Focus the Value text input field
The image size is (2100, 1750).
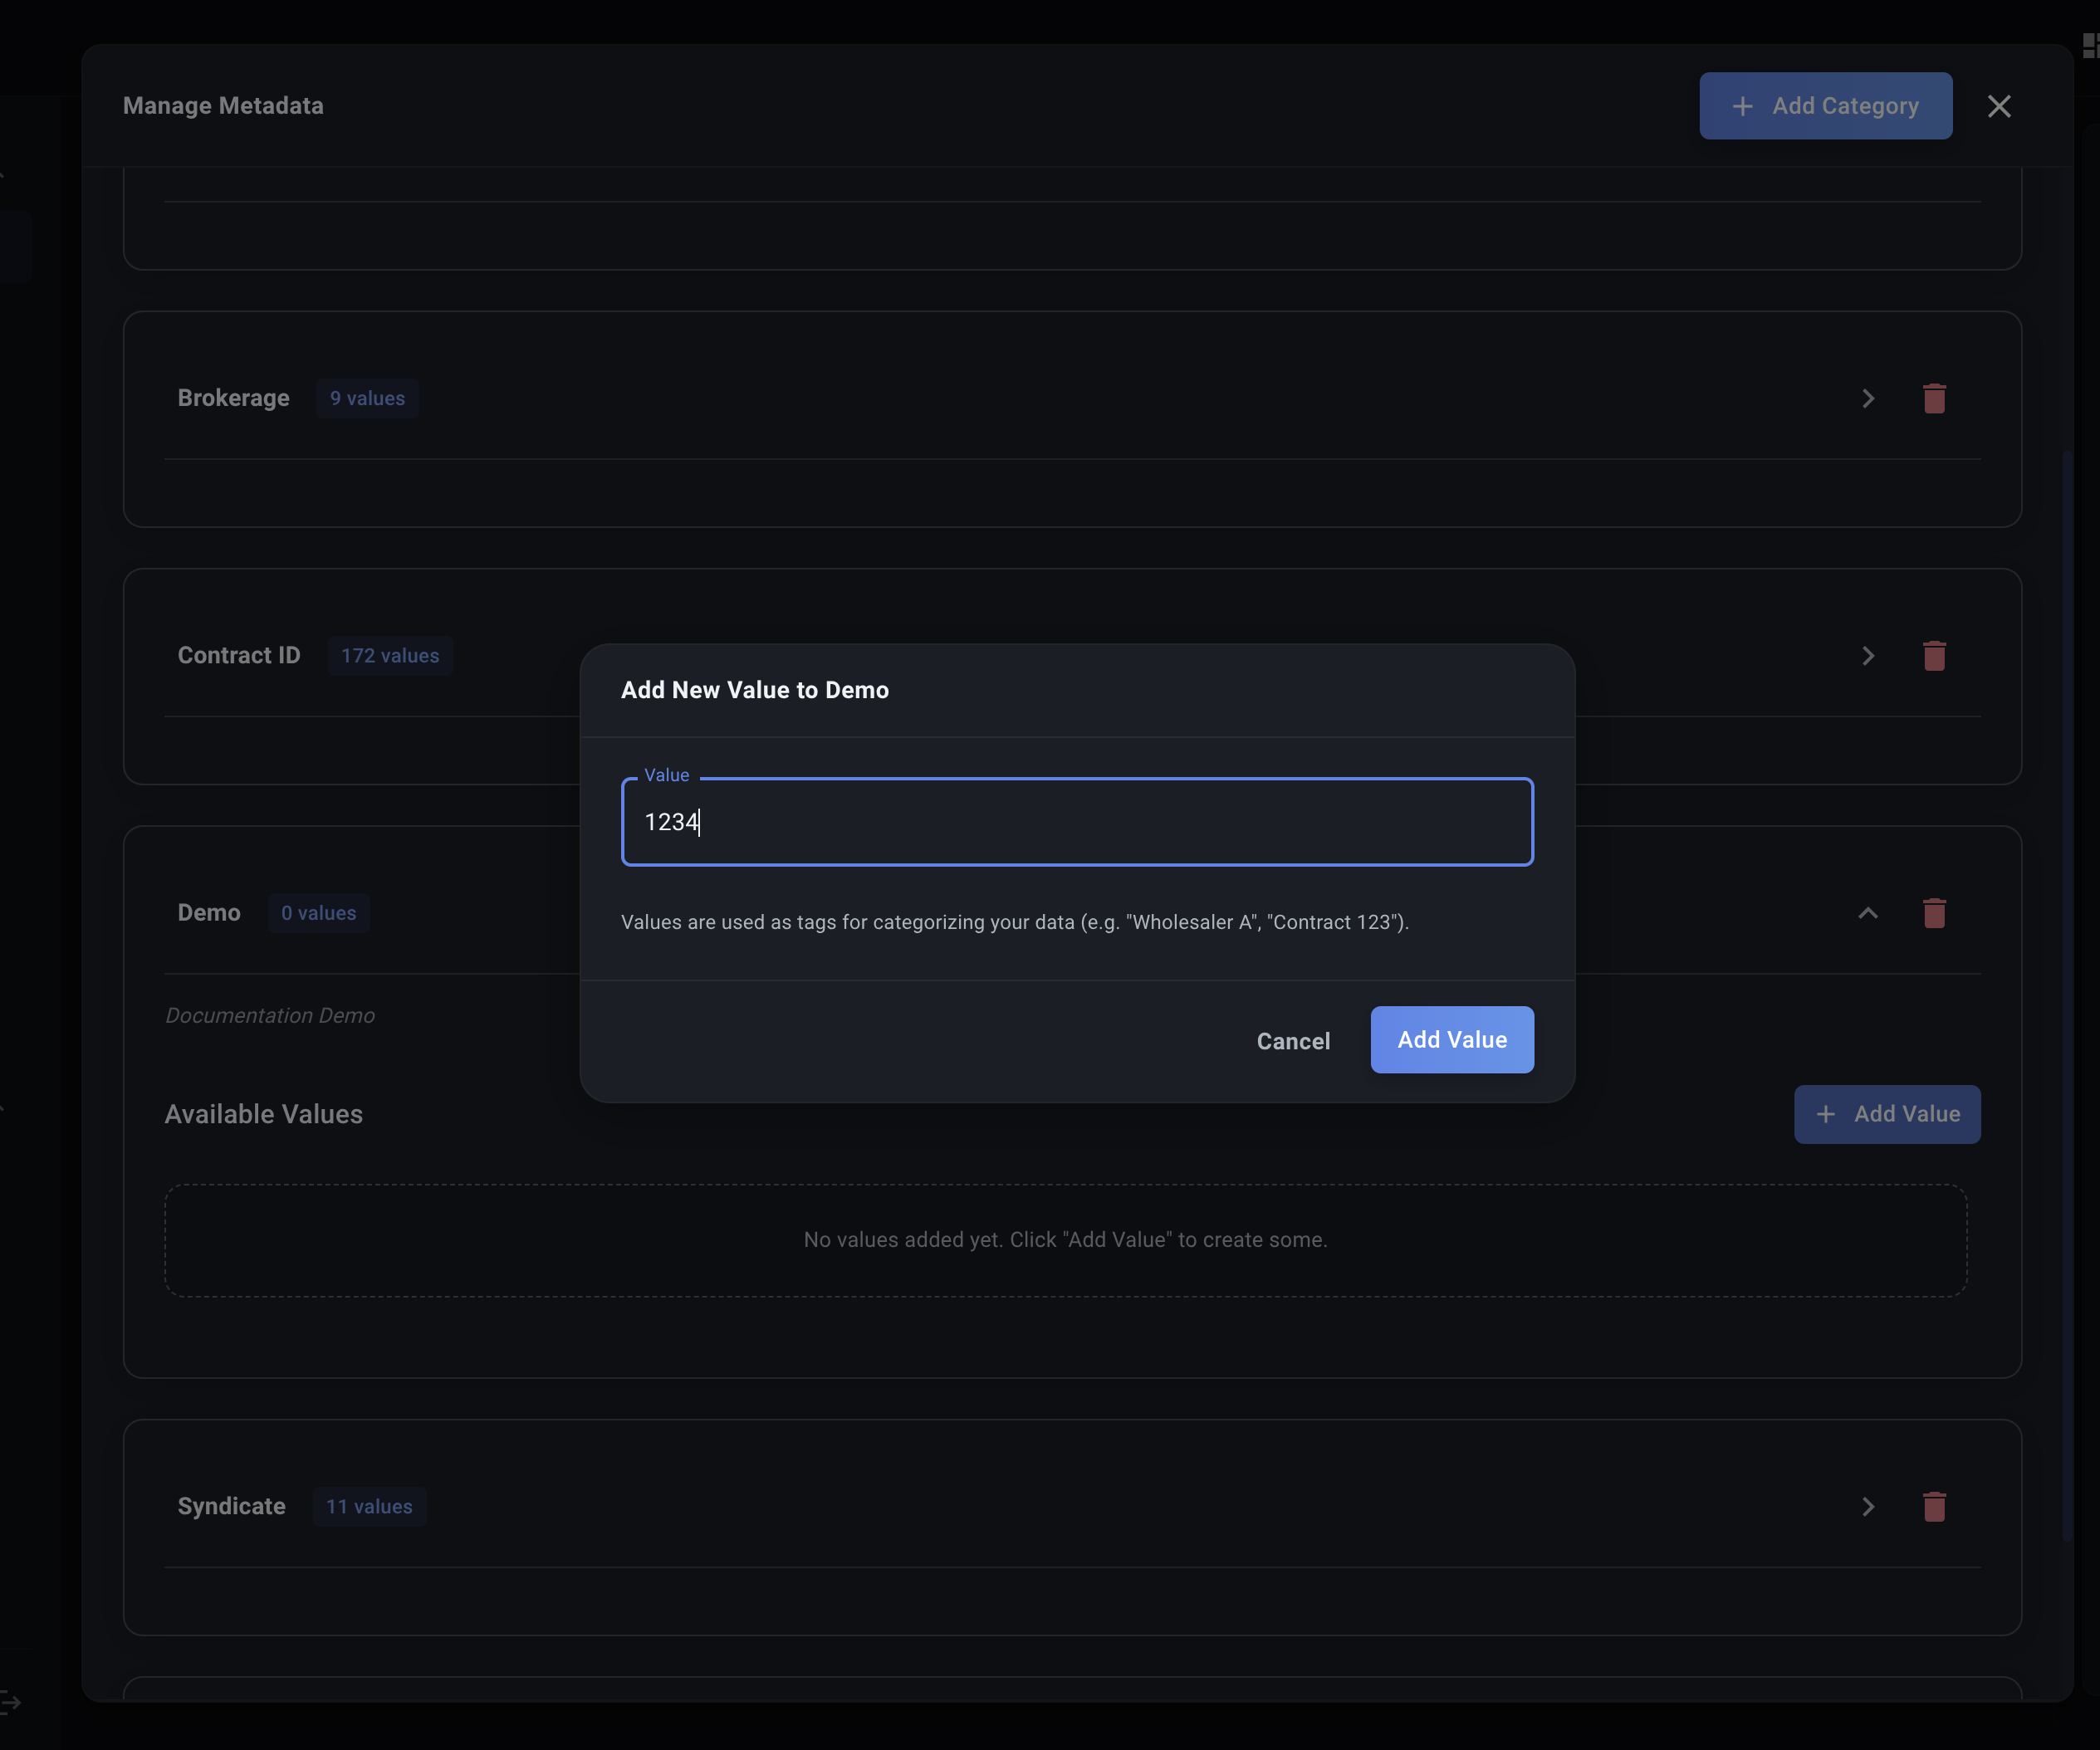(1076, 822)
